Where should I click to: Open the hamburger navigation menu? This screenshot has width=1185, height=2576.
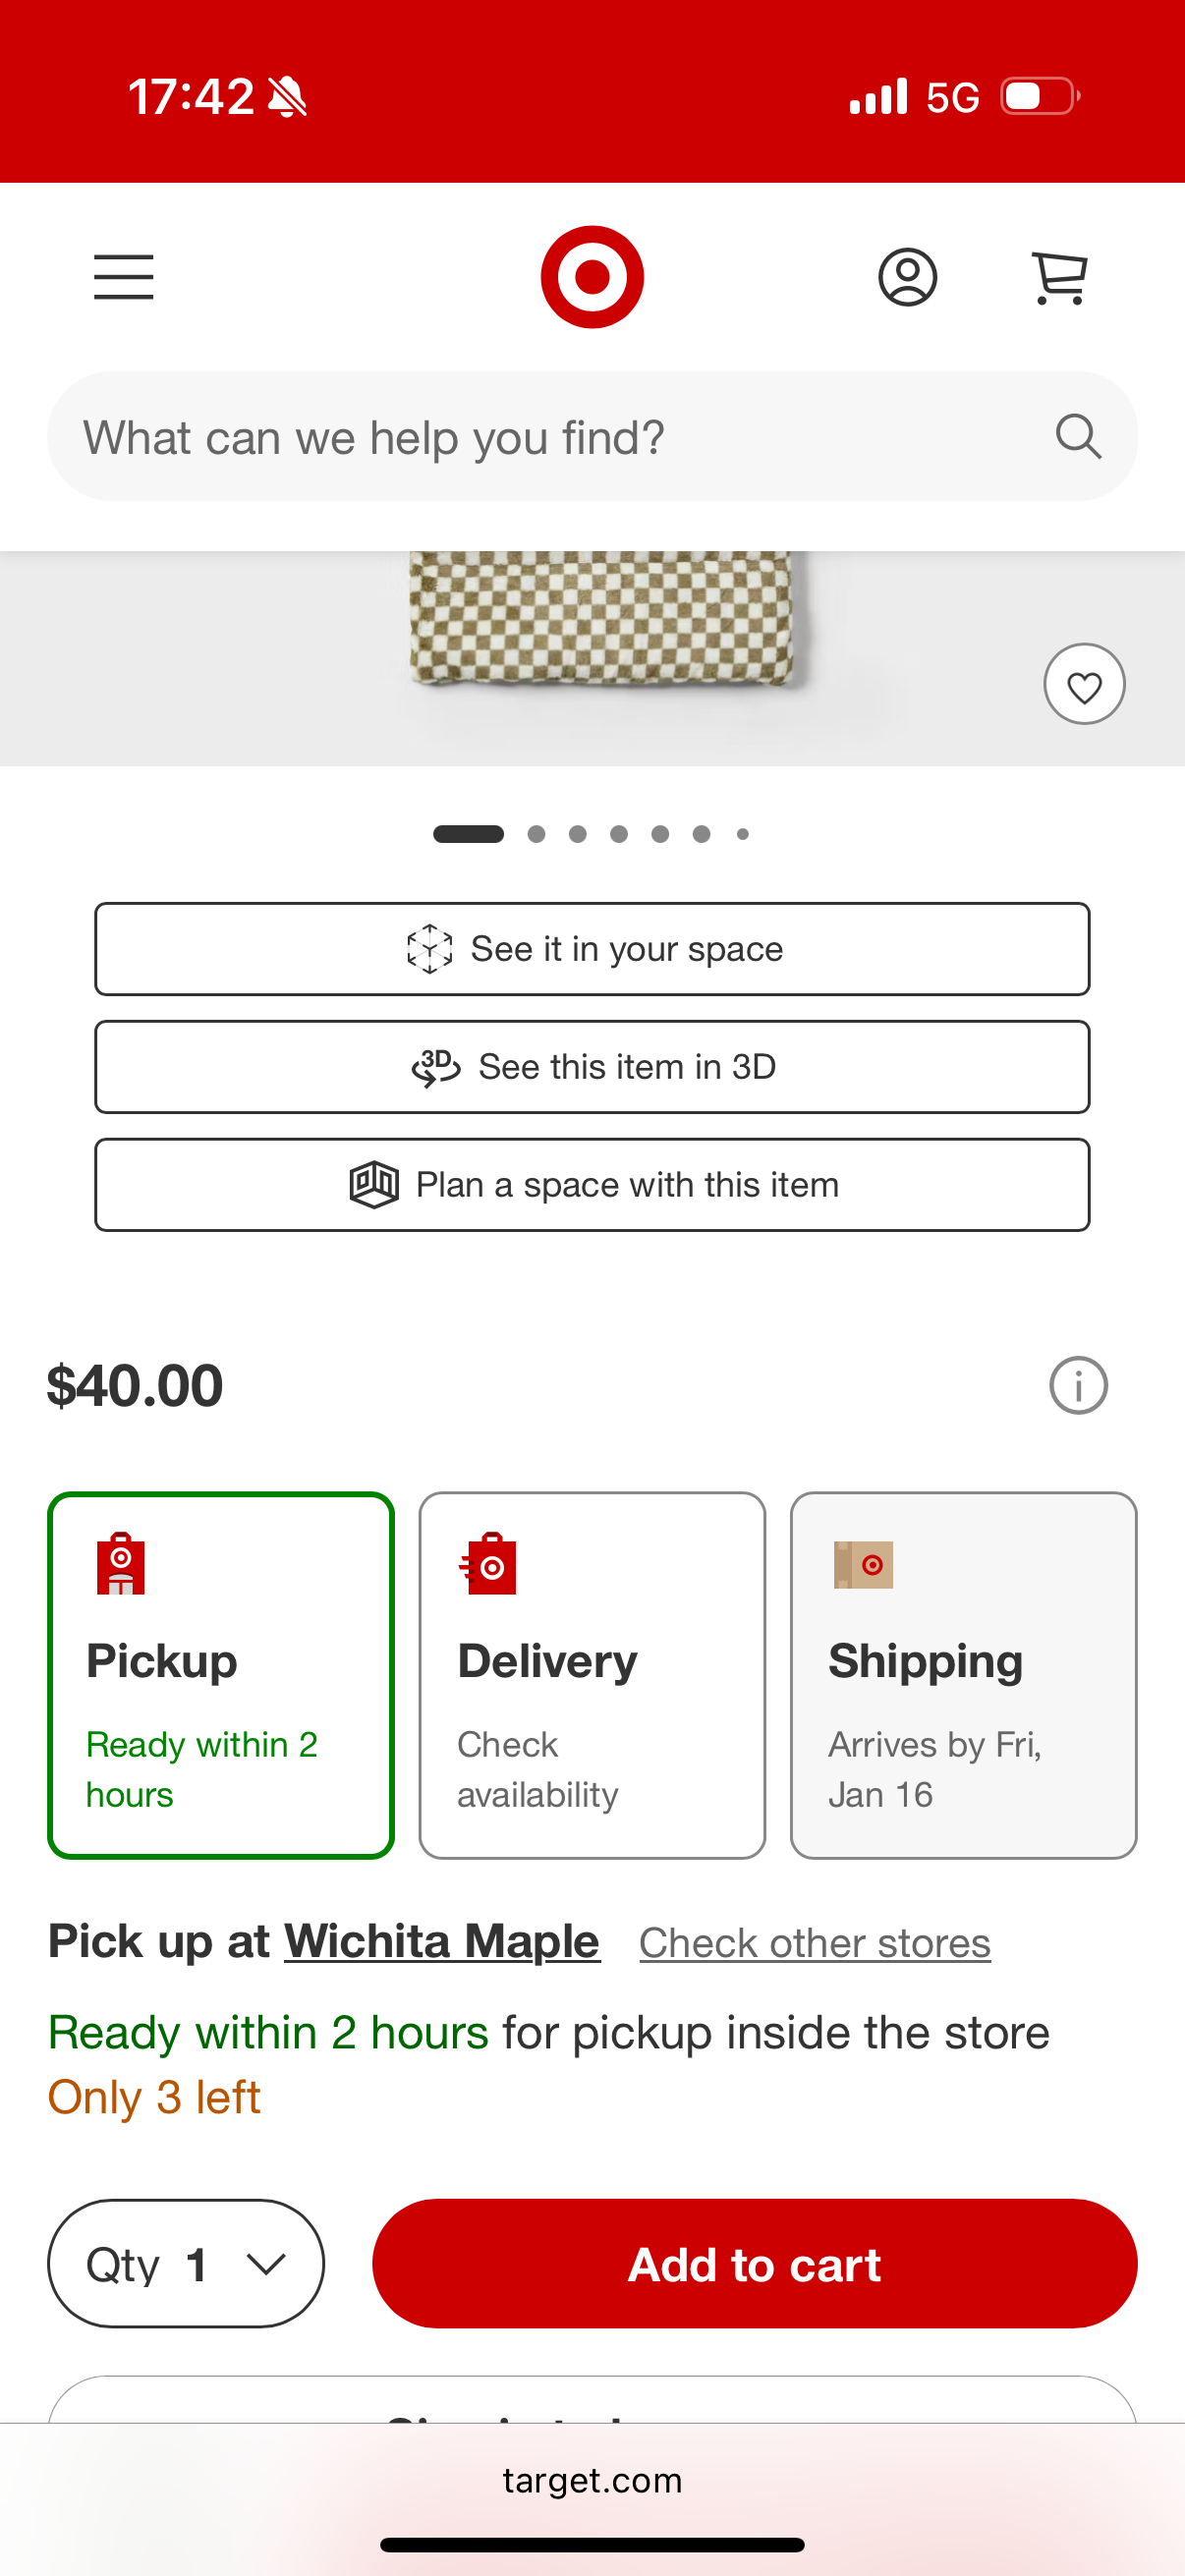coord(124,277)
